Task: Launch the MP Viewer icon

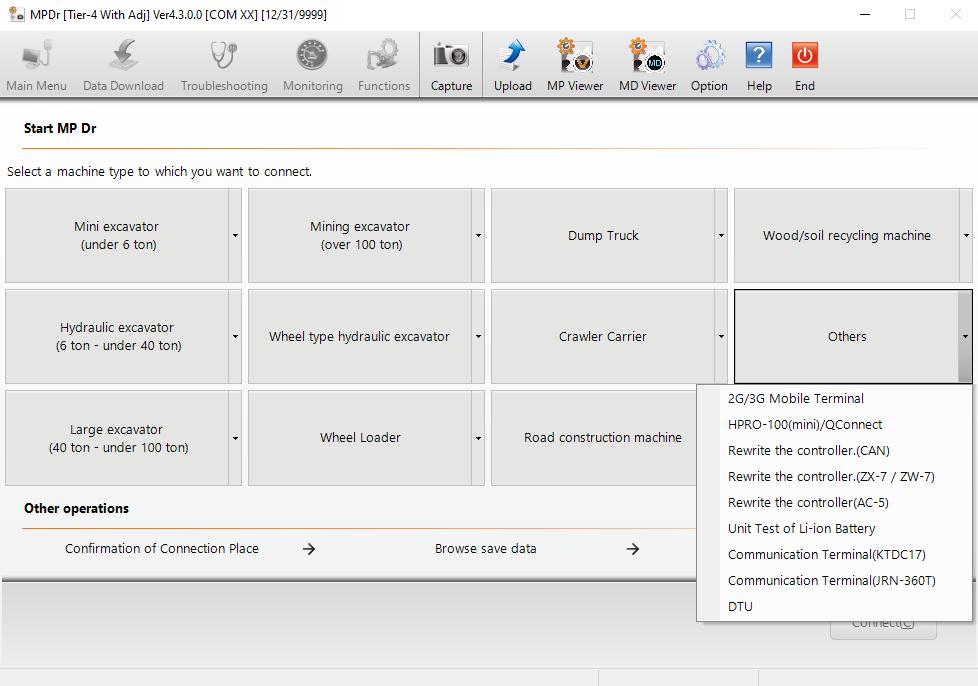Action: pyautogui.click(x=574, y=55)
